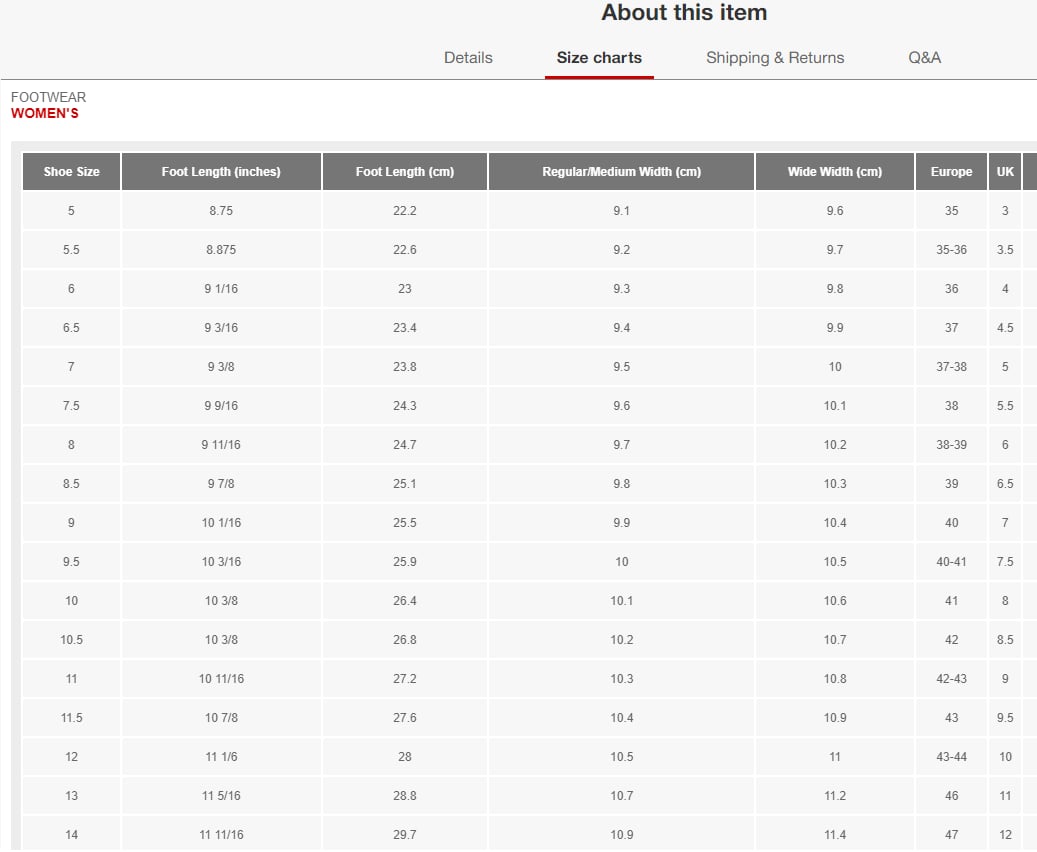Click foot length 9 9/16 cell
1037x852 pixels.
(x=221, y=405)
